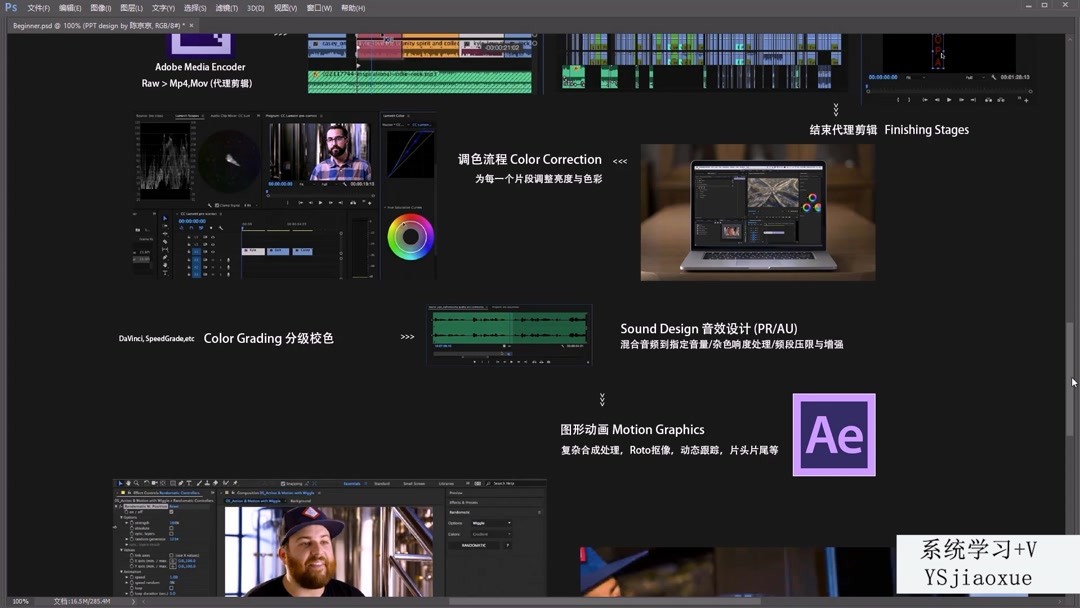
Task: Click the Lumetri color wheel
Action: click(409, 236)
